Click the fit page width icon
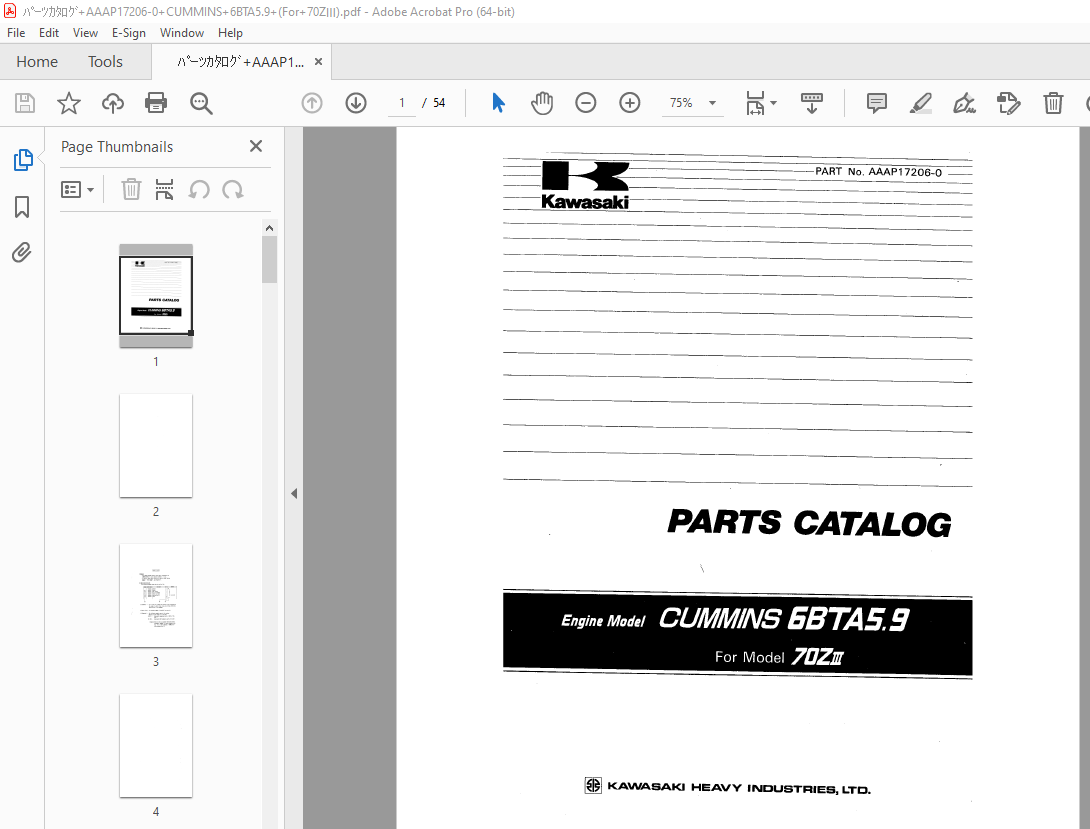This screenshot has width=1090, height=829. 755,104
